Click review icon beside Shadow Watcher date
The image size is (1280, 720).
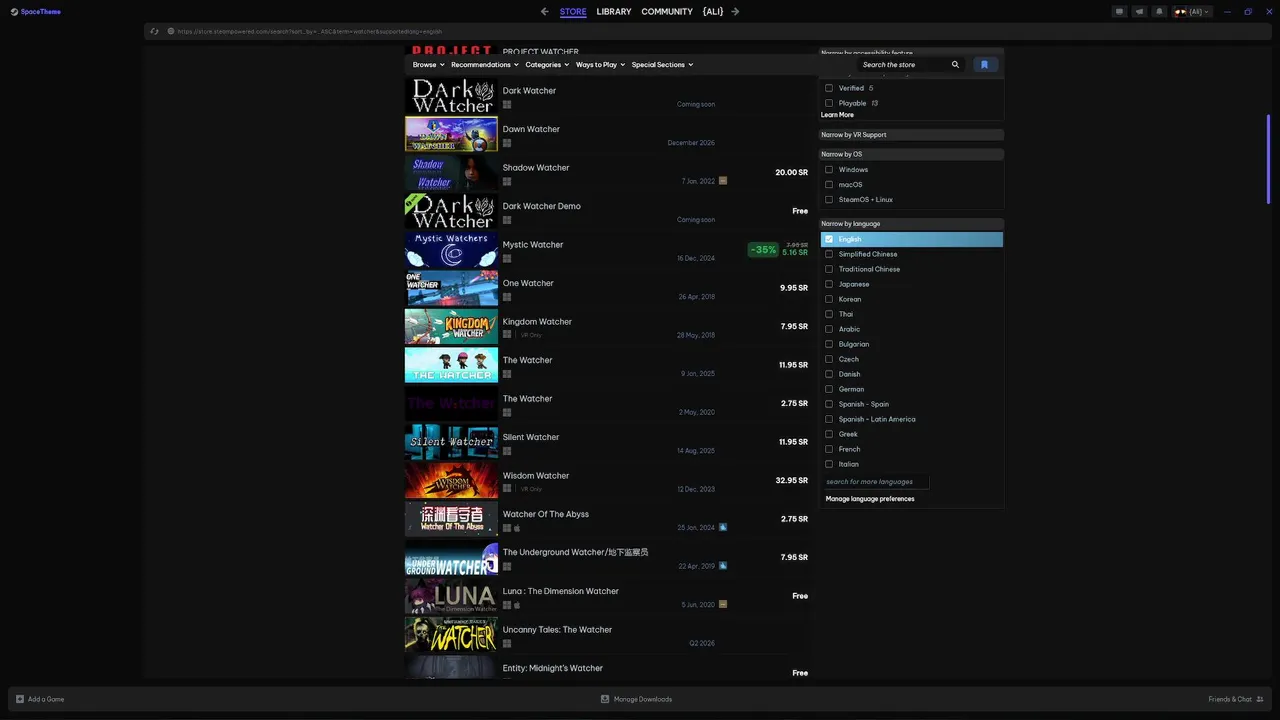click(x=723, y=181)
